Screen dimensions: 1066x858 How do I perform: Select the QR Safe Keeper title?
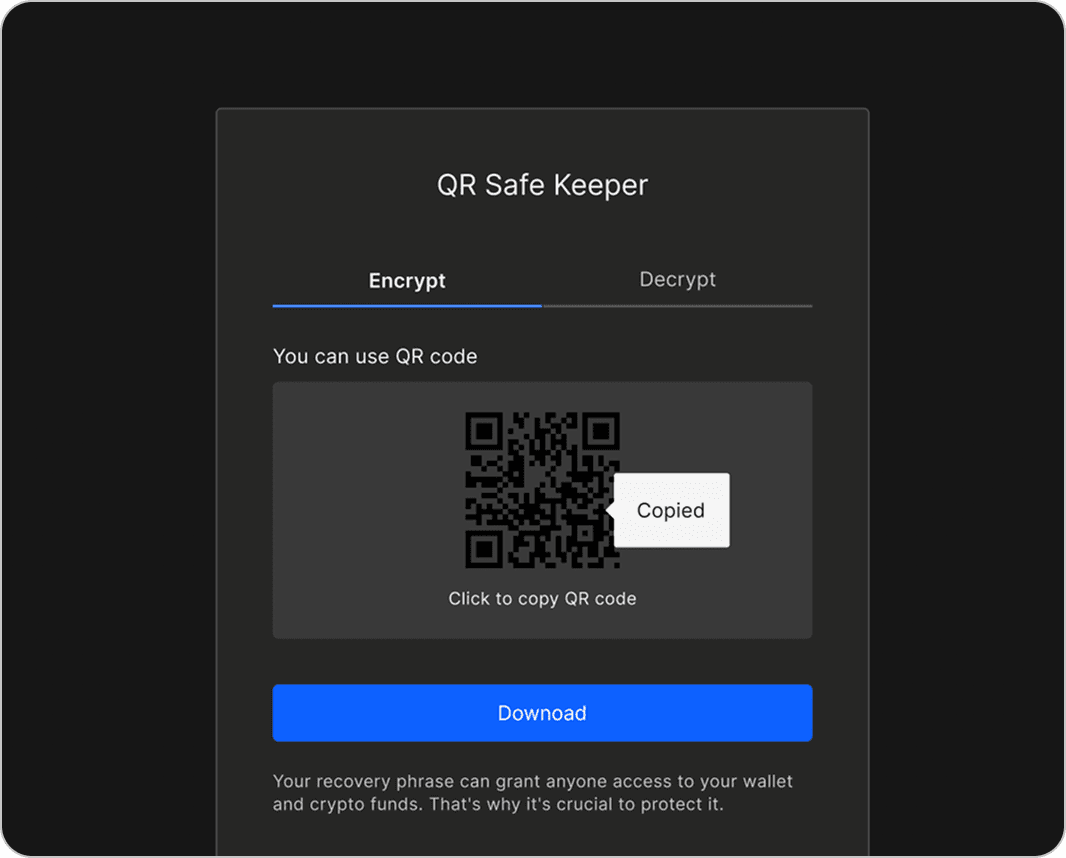(x=542, y=185)
